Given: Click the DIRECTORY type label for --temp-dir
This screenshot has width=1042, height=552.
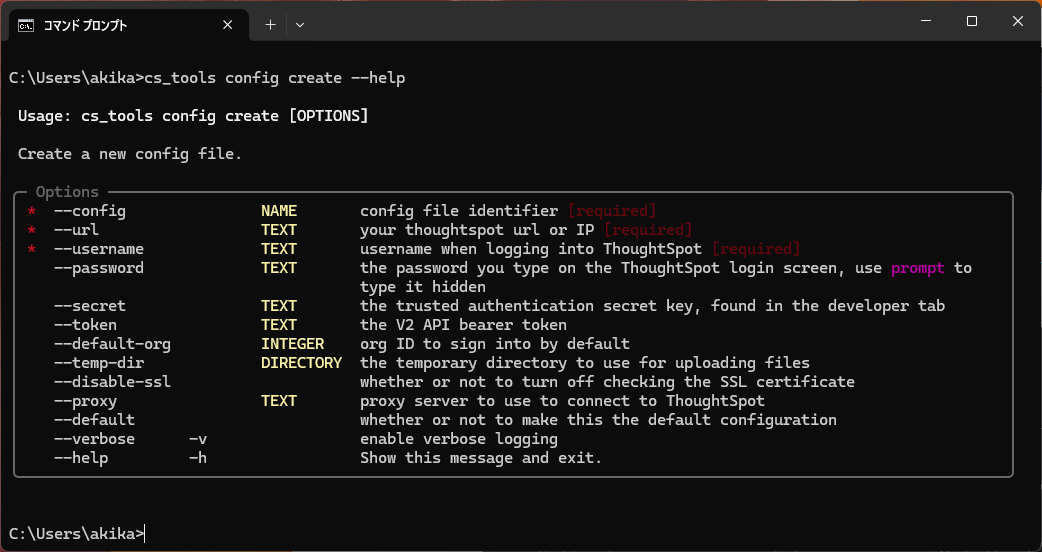Looking at the screenshot, I should 301,363.
